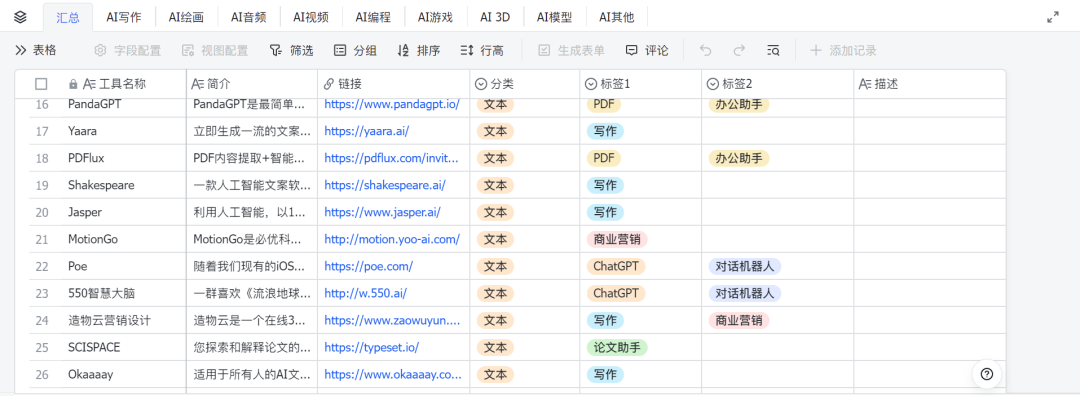
Task: Open the help question mark button
Action: click(x=986, y=374)
